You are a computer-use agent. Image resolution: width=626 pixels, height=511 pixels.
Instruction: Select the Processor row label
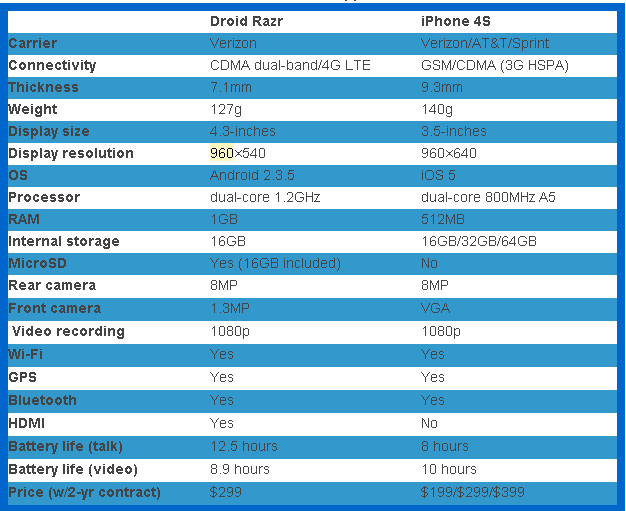point(44,197)
